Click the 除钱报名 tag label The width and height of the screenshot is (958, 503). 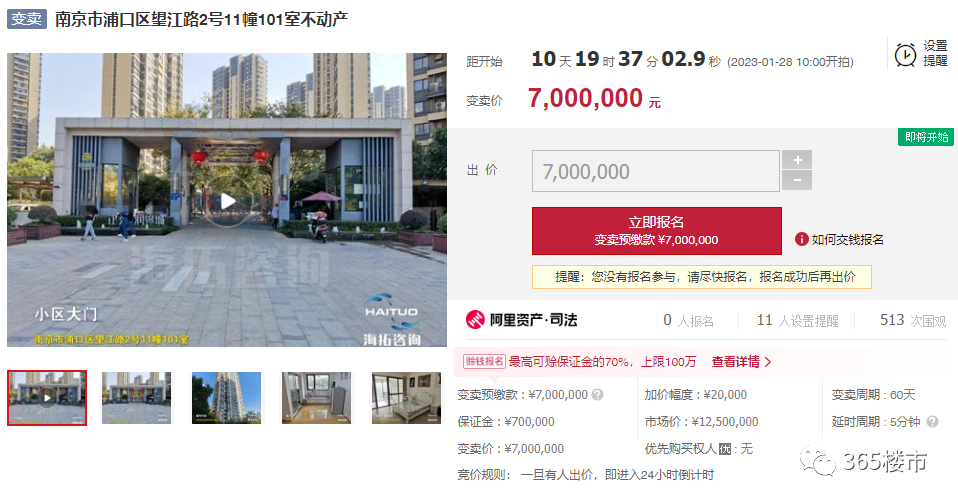(x=484, y=361)
